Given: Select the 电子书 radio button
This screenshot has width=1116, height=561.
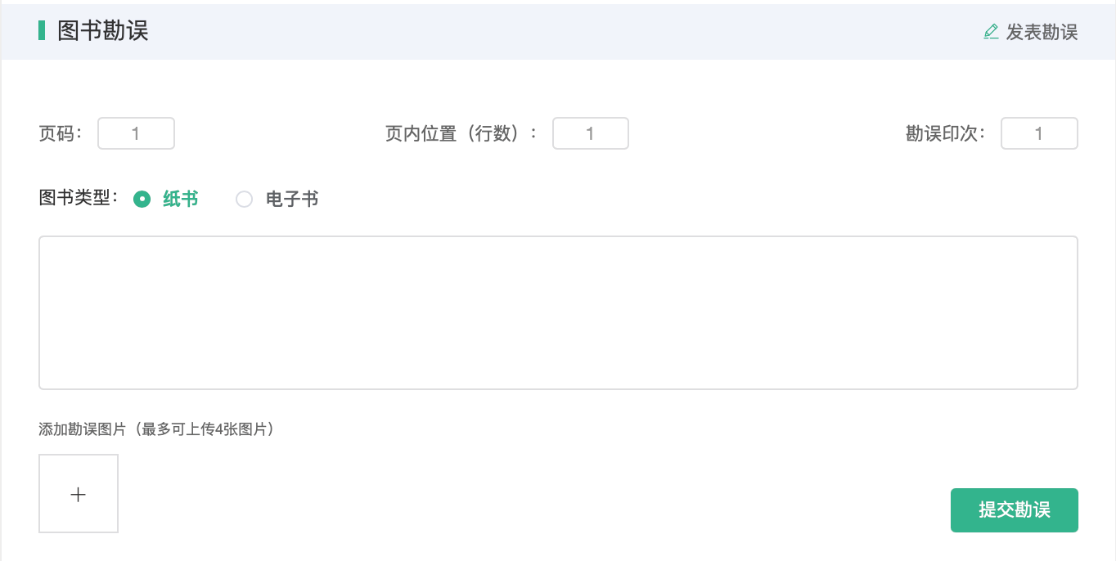Looking at the screenshot, I should tap(244, 199).
